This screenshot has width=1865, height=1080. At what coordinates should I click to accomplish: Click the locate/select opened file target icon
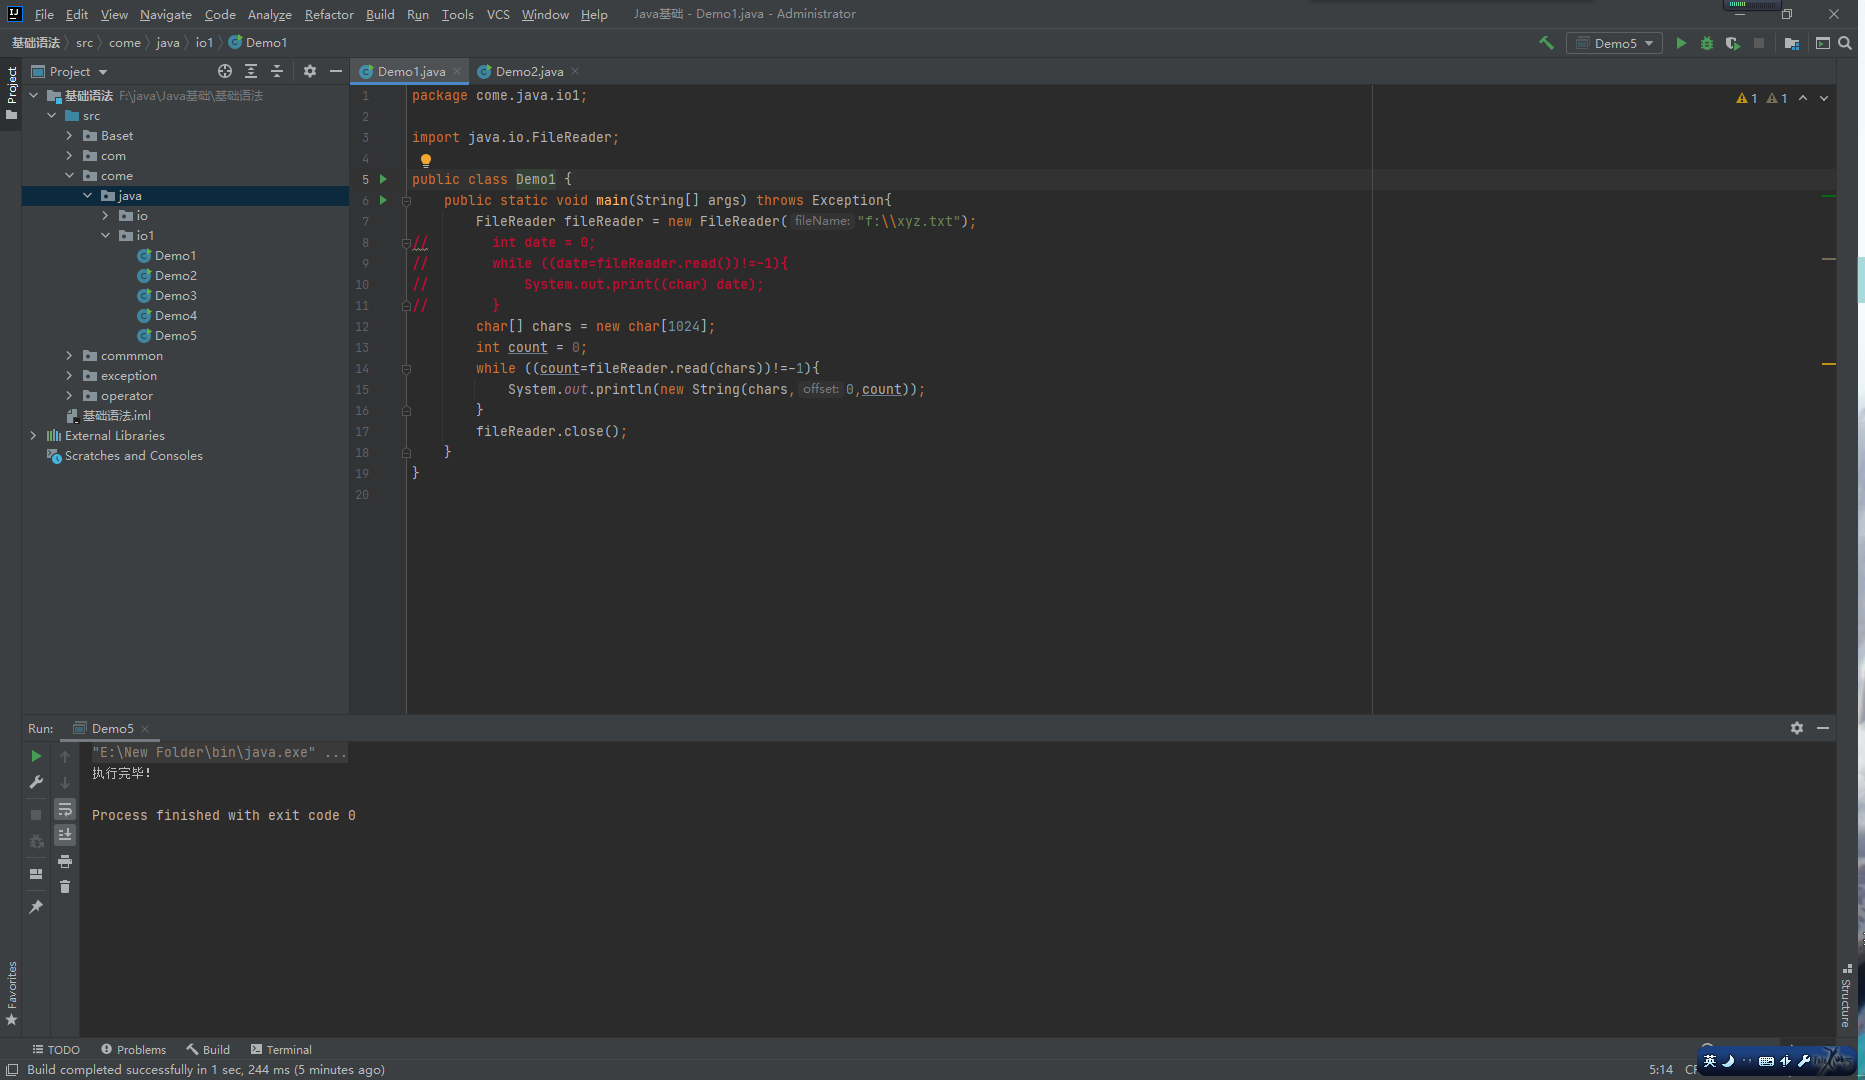(x=225, y=71)
